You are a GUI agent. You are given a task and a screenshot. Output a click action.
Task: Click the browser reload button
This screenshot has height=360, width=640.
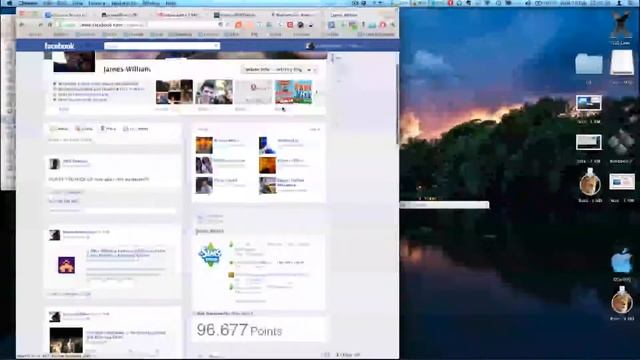click(x=40, y=25)
